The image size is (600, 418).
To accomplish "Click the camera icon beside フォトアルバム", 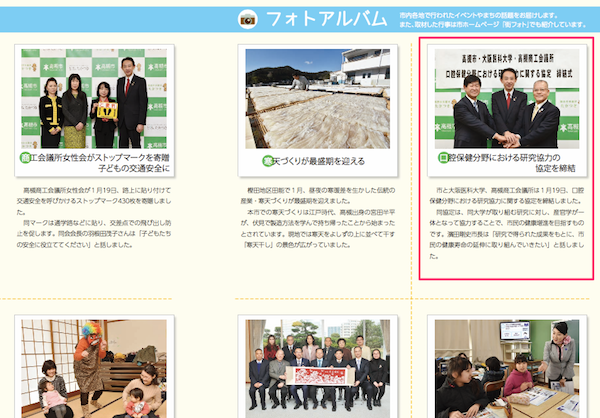I will pos(248,19).
